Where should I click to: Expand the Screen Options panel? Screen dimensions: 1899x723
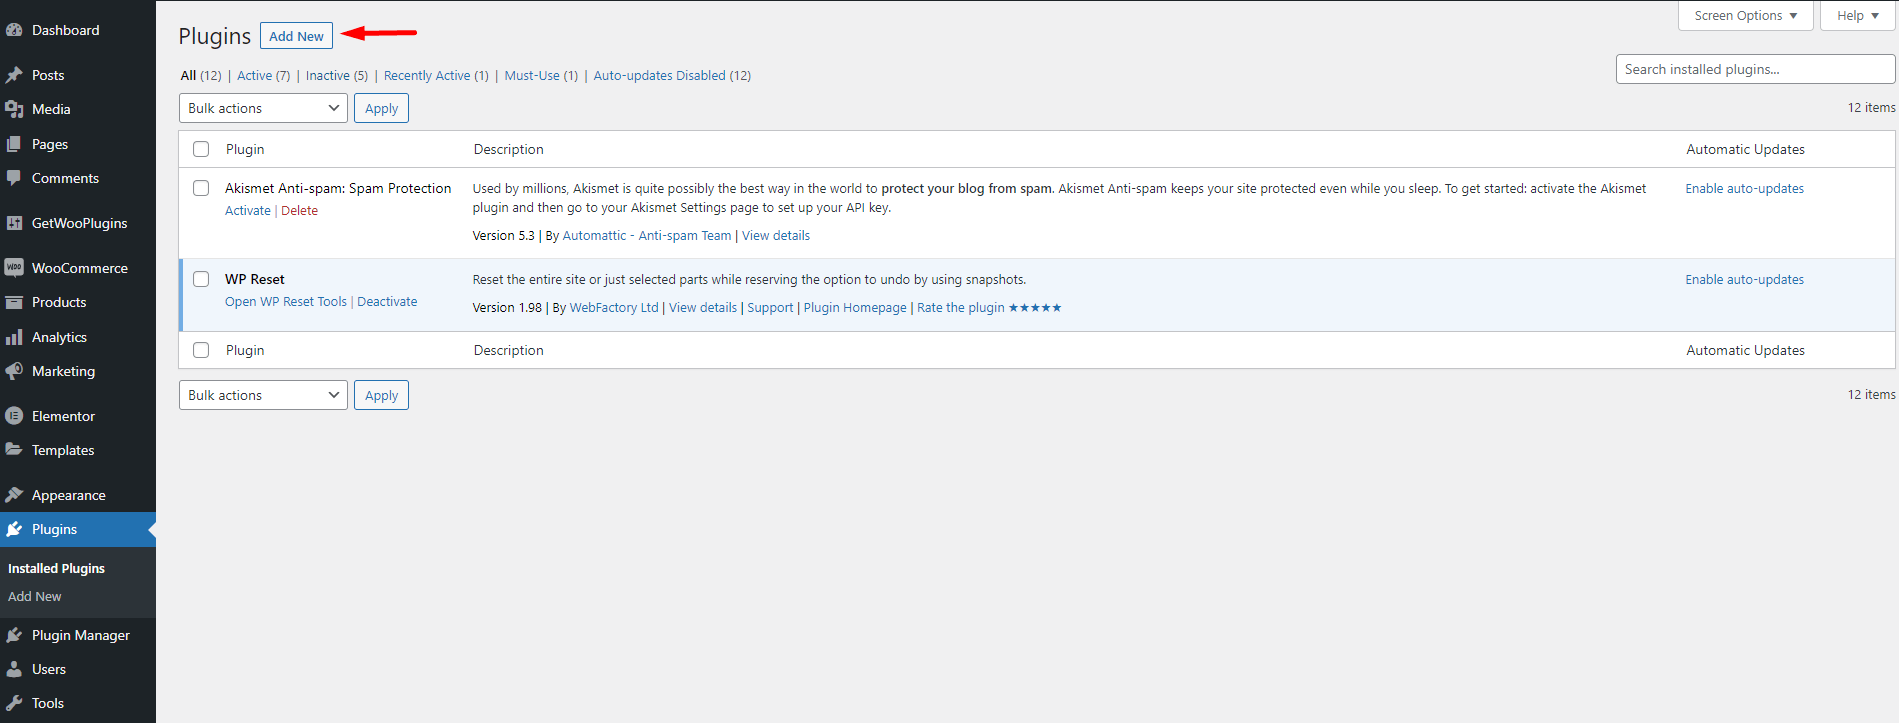(1745, 16)
